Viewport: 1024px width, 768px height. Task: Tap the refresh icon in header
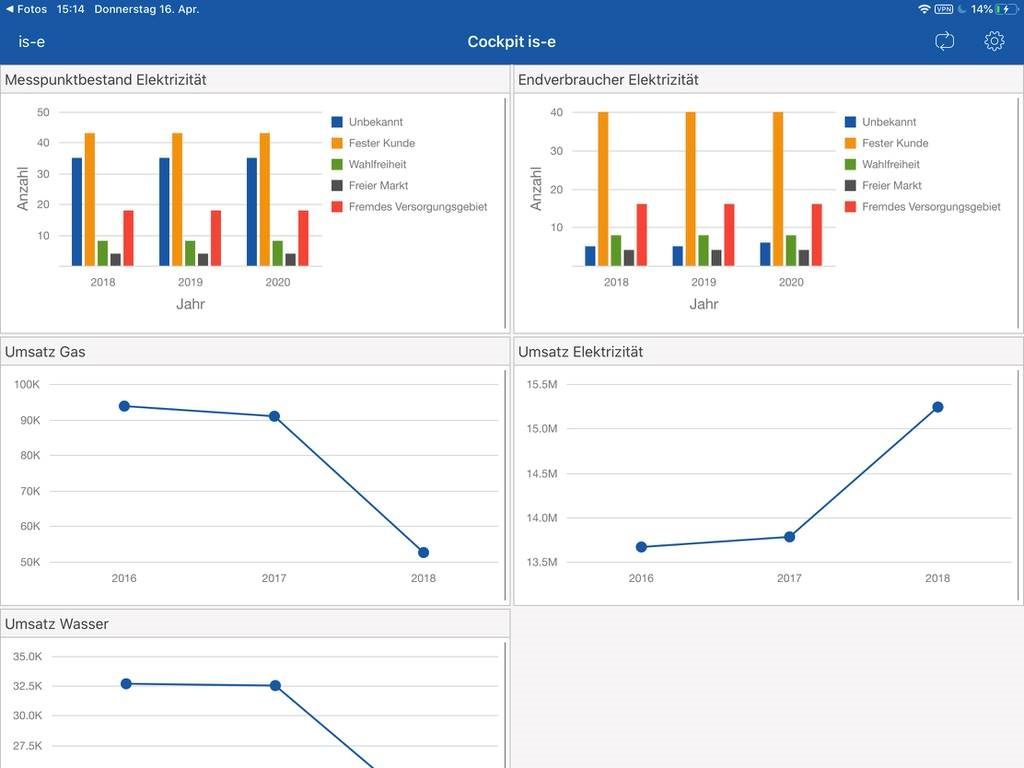point(944,41)
